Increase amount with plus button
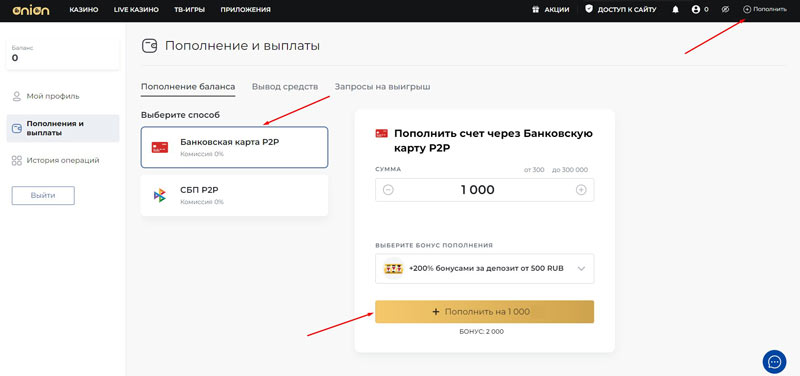The image size is (800, 376). tap(581, 190)
